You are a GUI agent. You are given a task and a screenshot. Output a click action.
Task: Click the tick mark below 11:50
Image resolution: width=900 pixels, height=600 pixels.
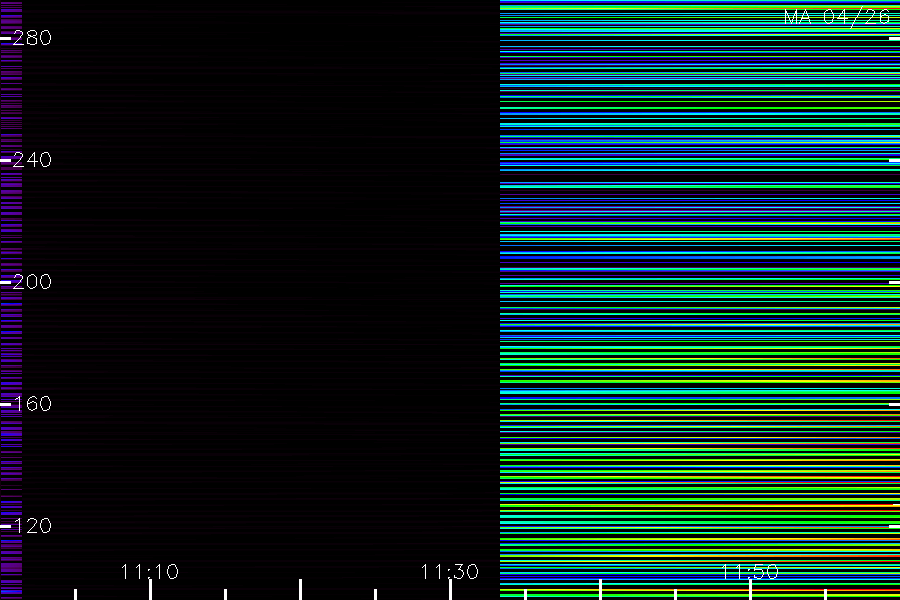pyautogui.click(x=751, y=590)
